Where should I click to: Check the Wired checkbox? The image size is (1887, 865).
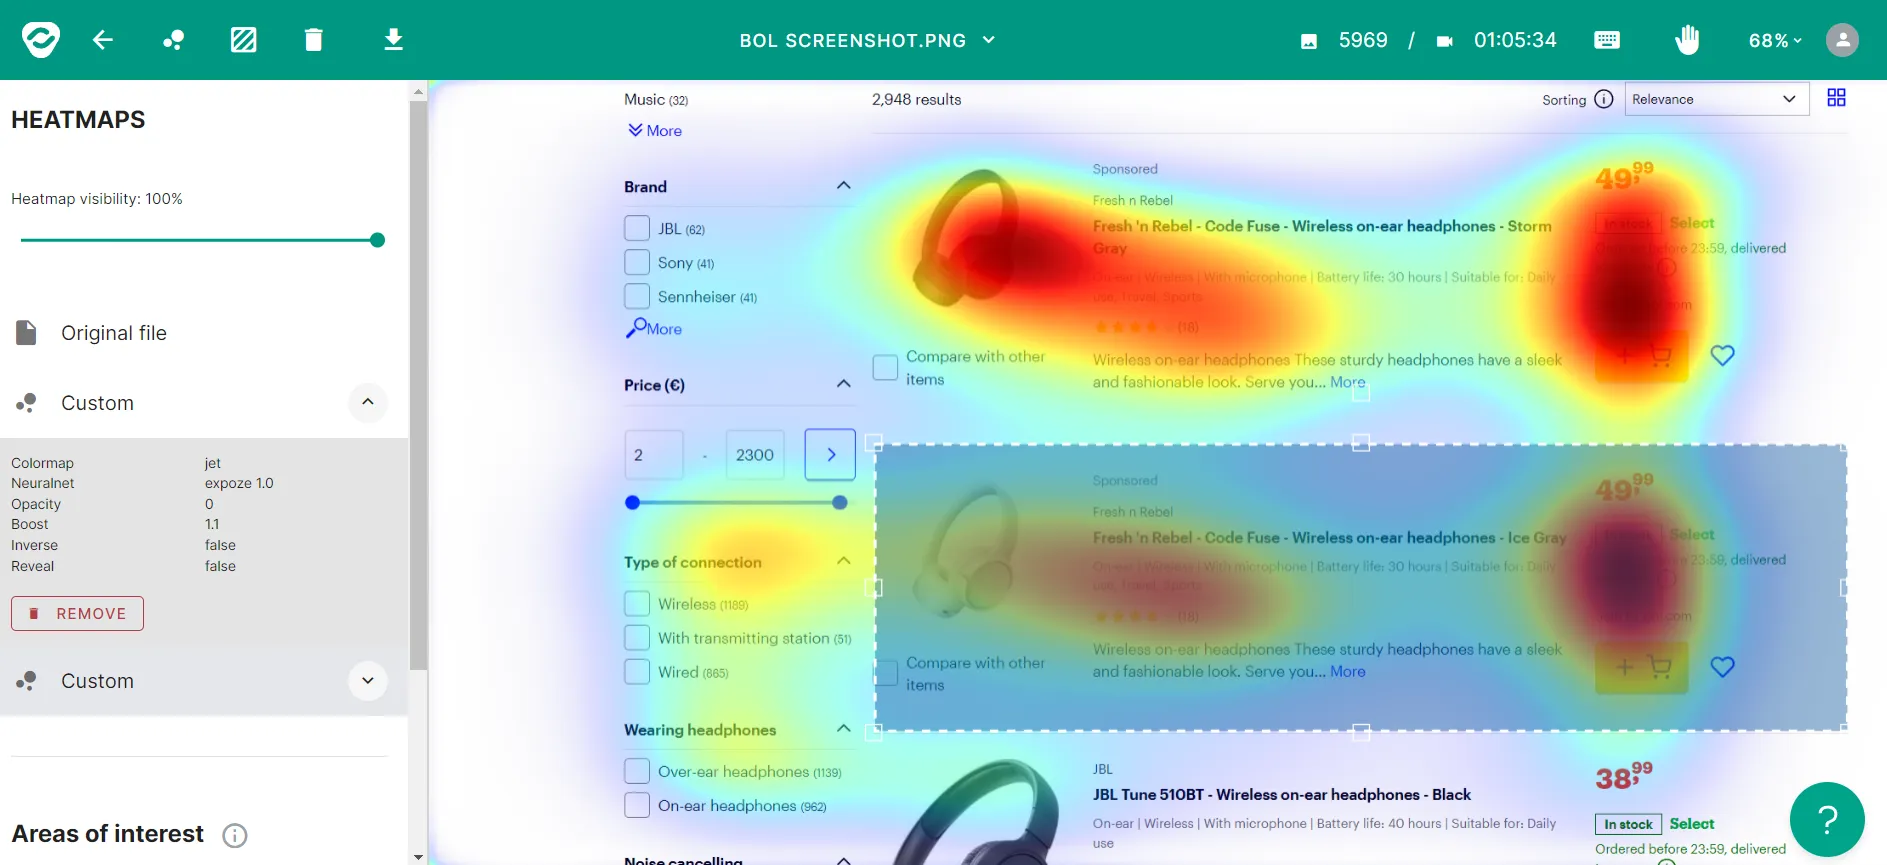pos(637,671)
